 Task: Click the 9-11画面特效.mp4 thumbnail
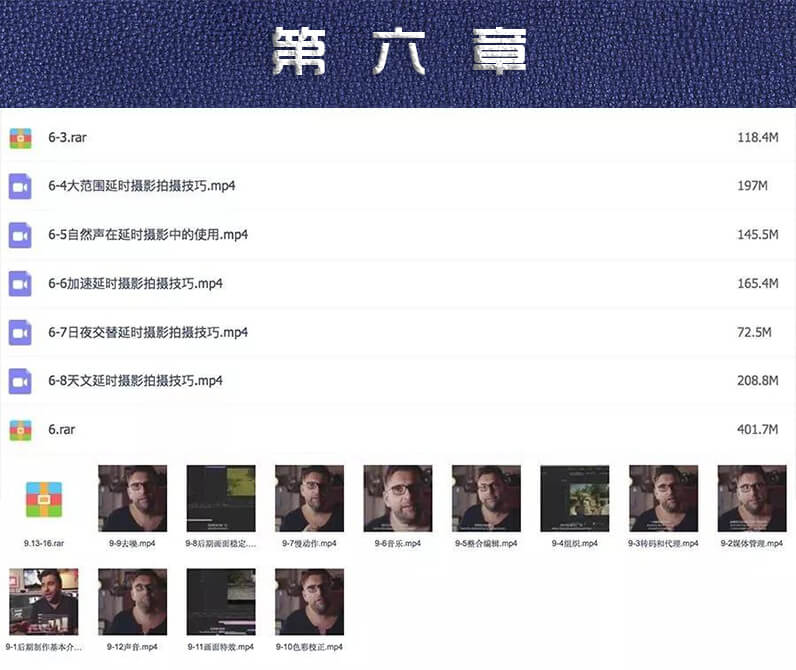point(221,602)
